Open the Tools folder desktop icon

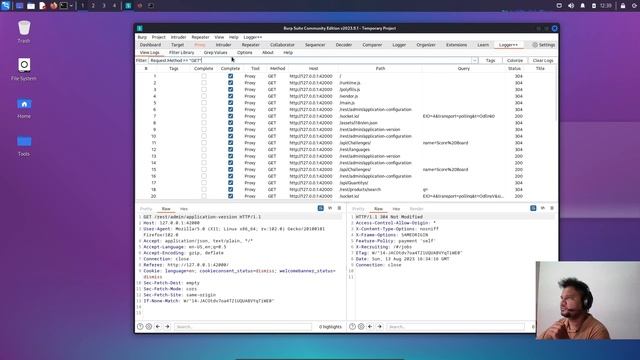tap(24, 146)
